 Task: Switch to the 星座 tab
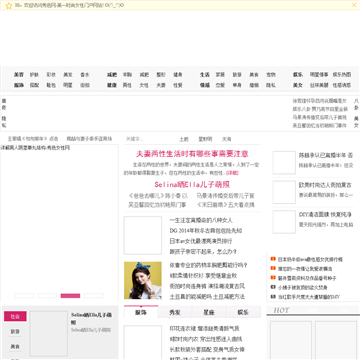(x=209, y=312)
